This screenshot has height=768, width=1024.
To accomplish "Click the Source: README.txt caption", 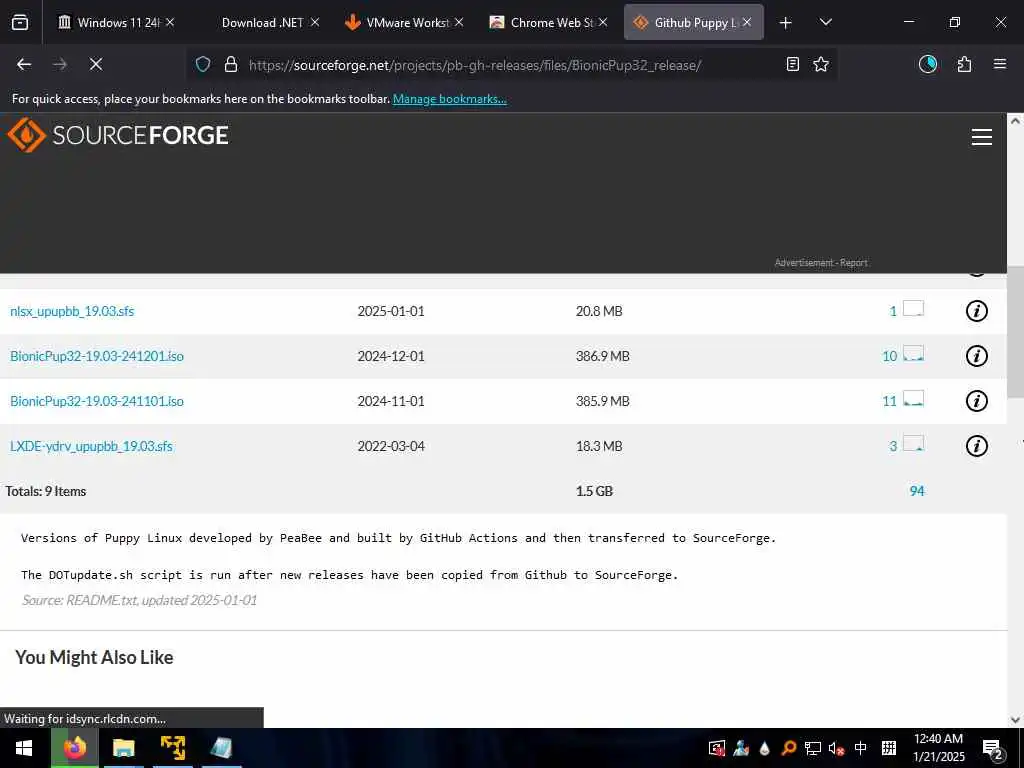I will pyautogui.click(x=139, y=600).
